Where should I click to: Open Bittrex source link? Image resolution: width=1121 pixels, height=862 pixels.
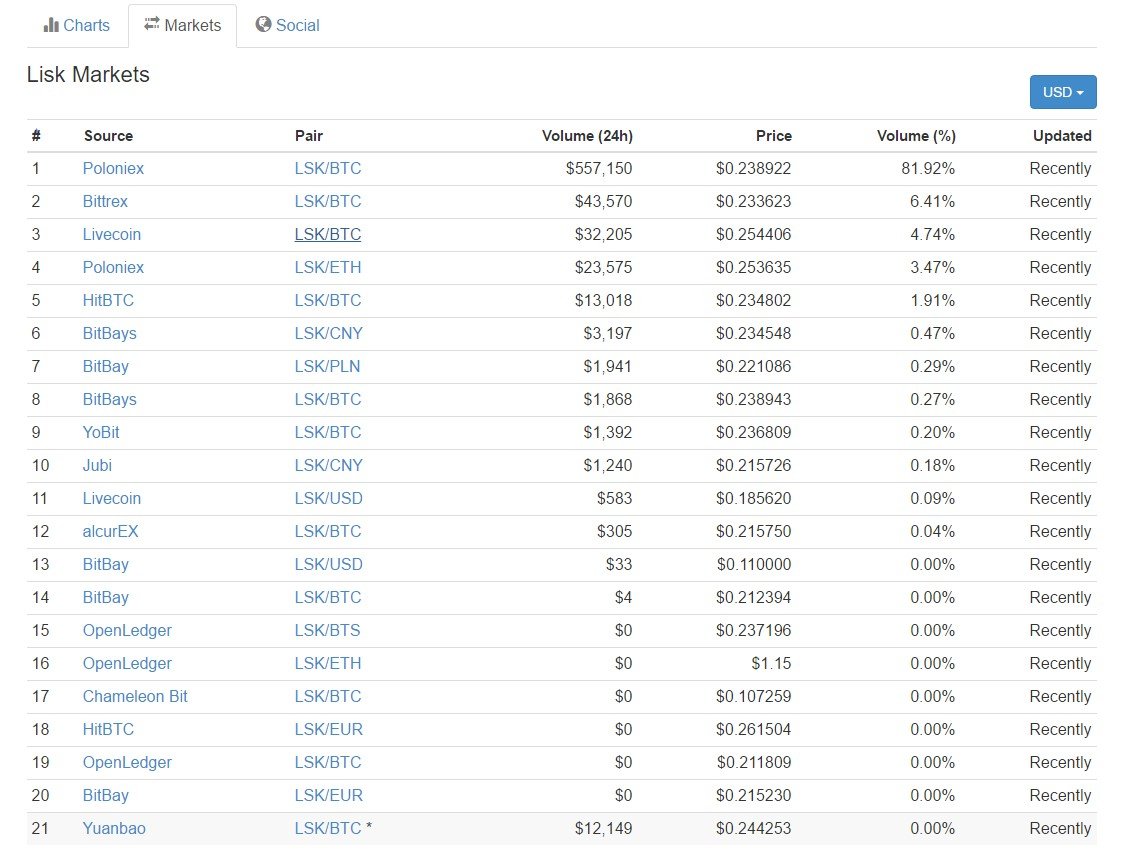(x=105, y=202)
